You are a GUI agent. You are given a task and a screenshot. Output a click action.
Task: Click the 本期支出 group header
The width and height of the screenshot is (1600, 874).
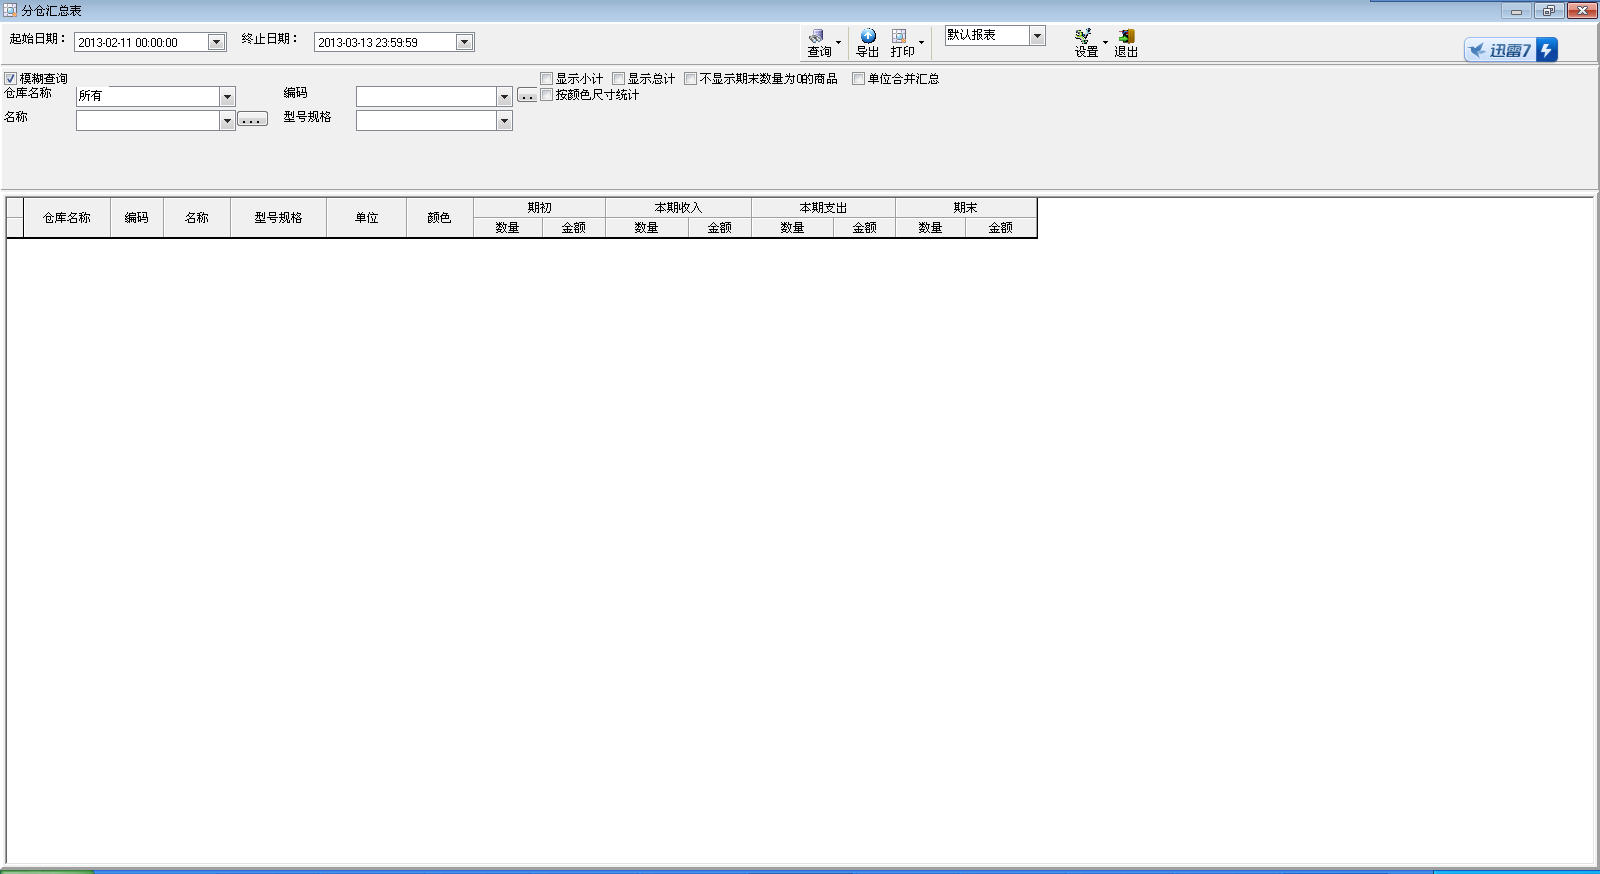click(x=823, y=207)
